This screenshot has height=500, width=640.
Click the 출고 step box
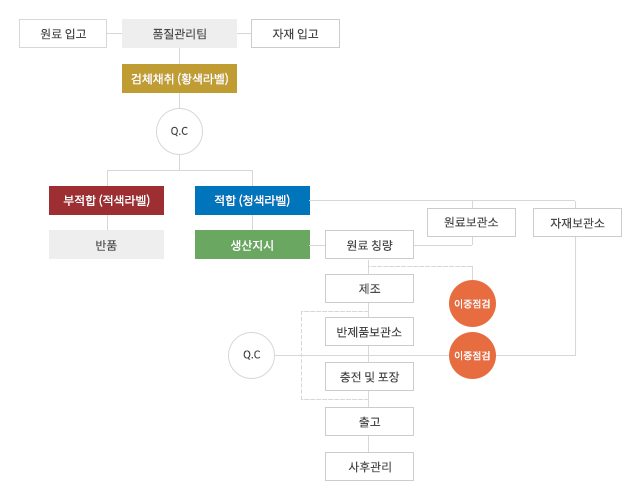pos(369,422)
